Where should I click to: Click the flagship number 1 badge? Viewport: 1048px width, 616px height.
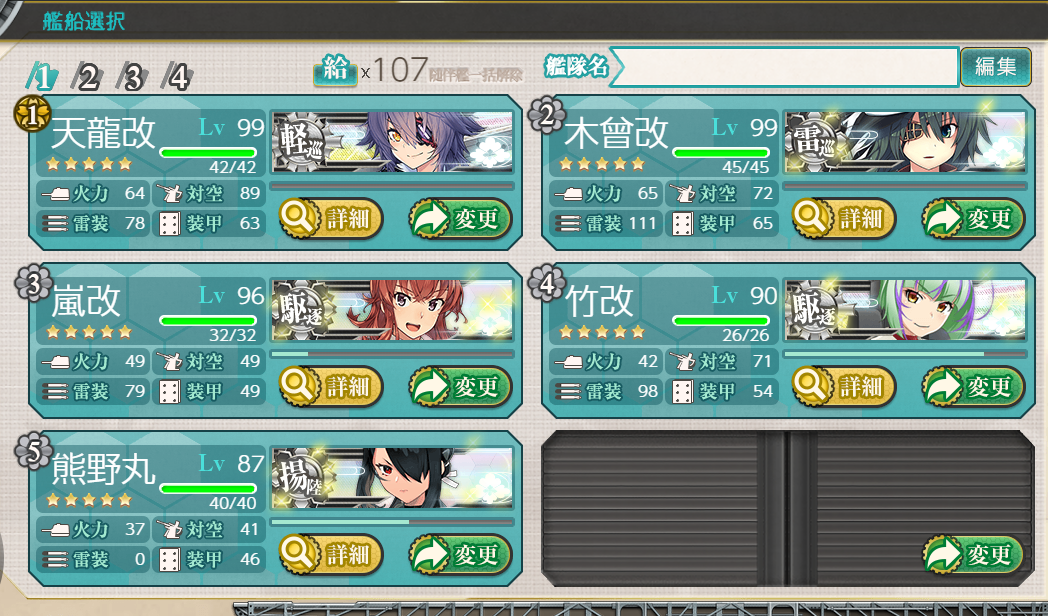[x=32, y=114]
